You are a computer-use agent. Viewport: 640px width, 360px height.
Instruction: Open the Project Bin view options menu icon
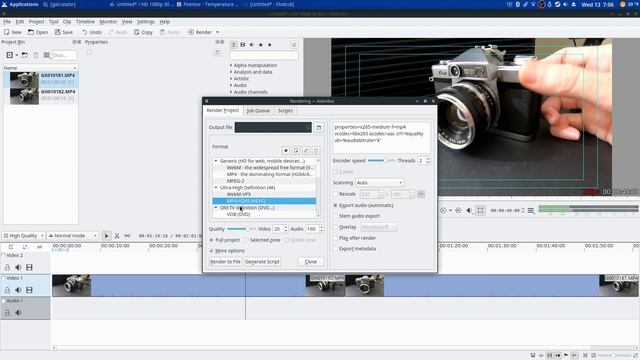[47, 55]
